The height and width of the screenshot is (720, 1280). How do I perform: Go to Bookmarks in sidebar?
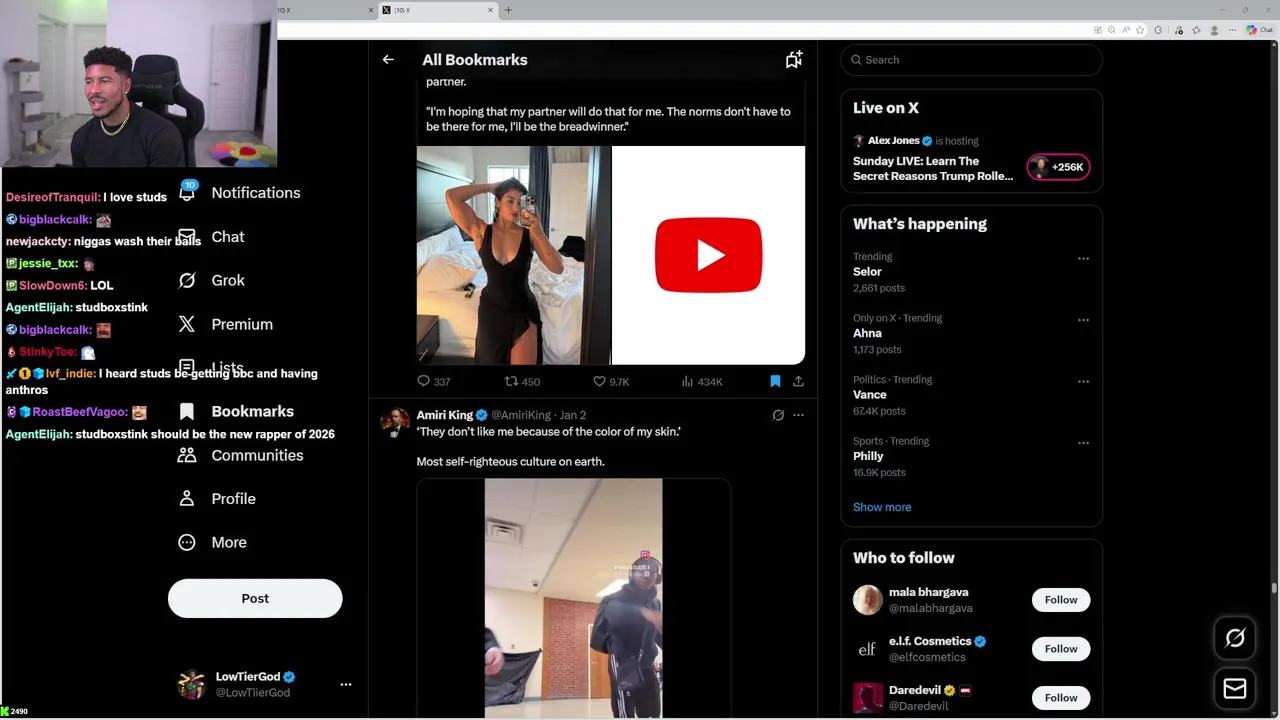[x=252, y=411]
